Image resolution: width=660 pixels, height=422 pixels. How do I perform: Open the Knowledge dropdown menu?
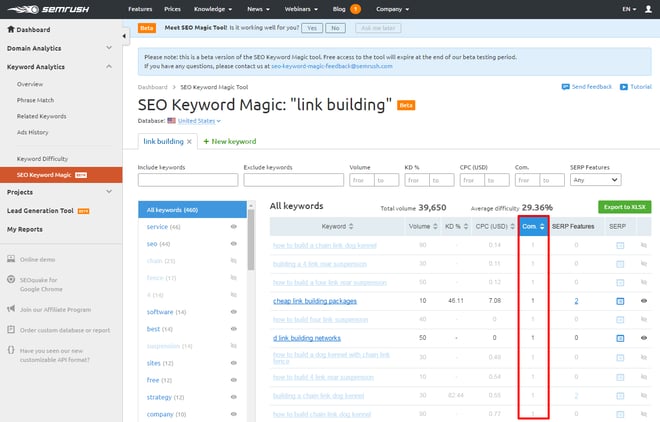click(x=213, y=9)
